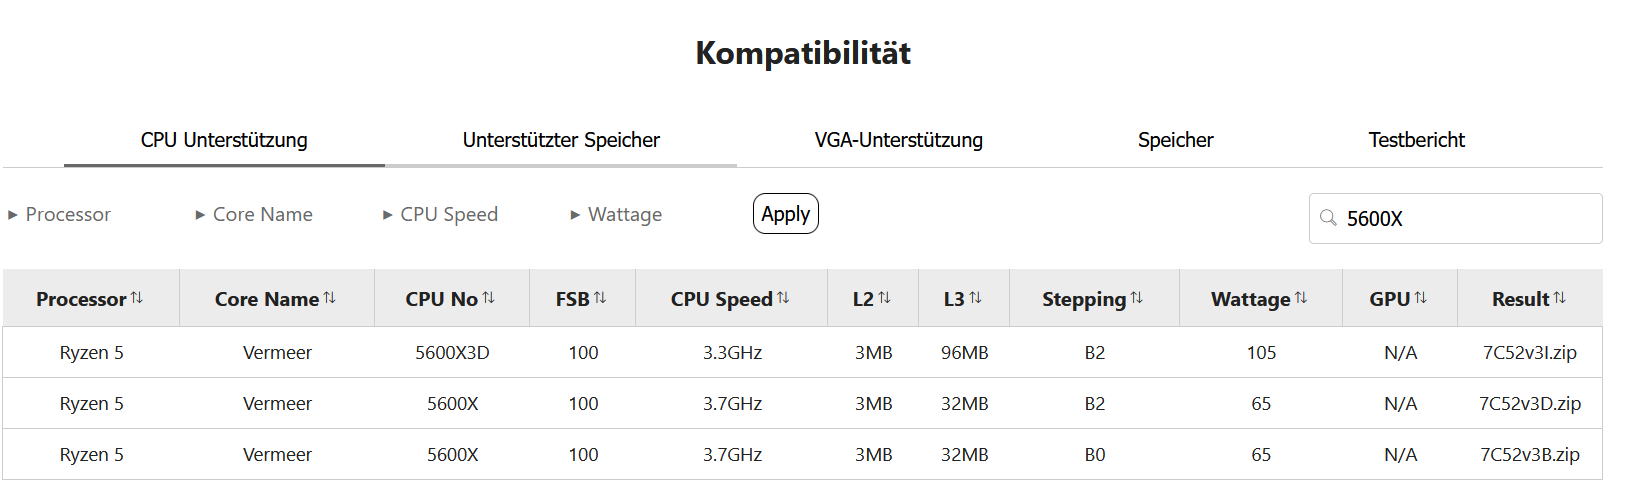Image resolution: width=1637 pixels, height=493 pixels.
Task: Open the VGA-Unterstützung tab
Action: (x=898, y=140)
